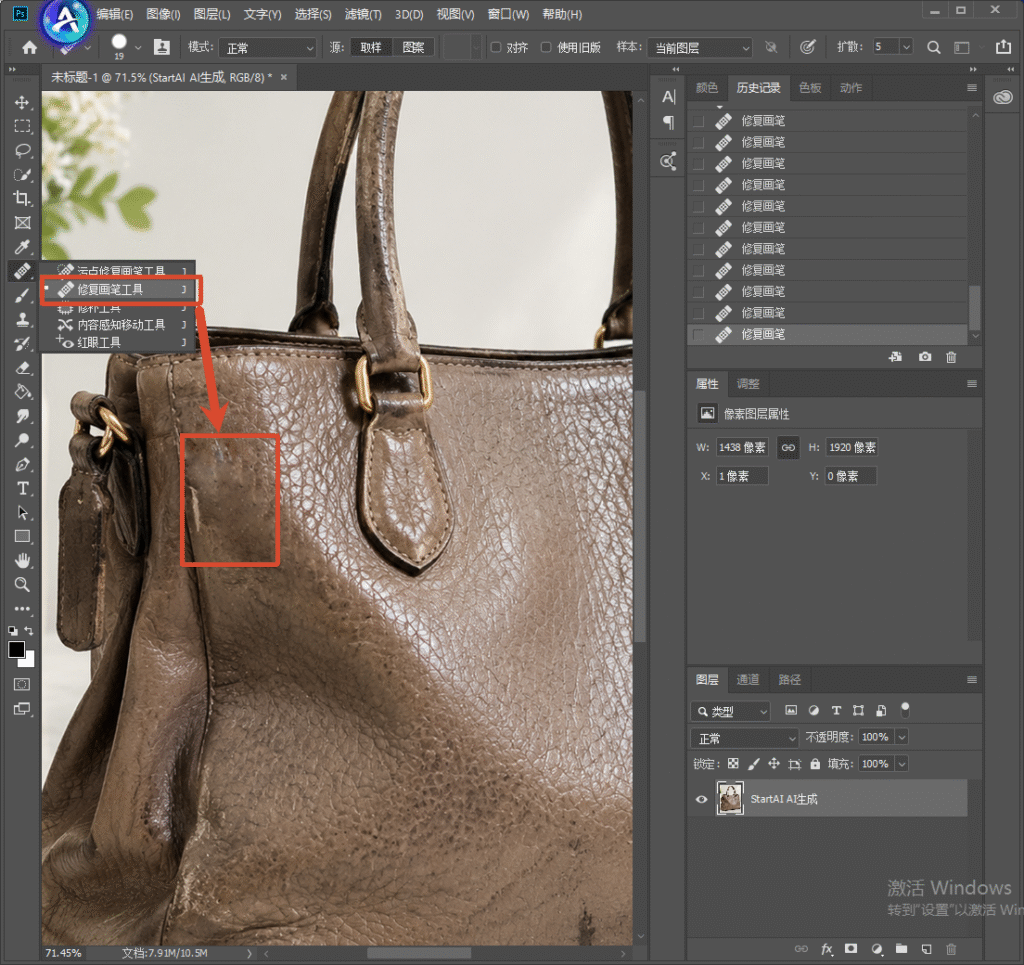Screen dimensions: 1024x965
Task: Select the Lasso tool
Action: [x=22, y=151]
